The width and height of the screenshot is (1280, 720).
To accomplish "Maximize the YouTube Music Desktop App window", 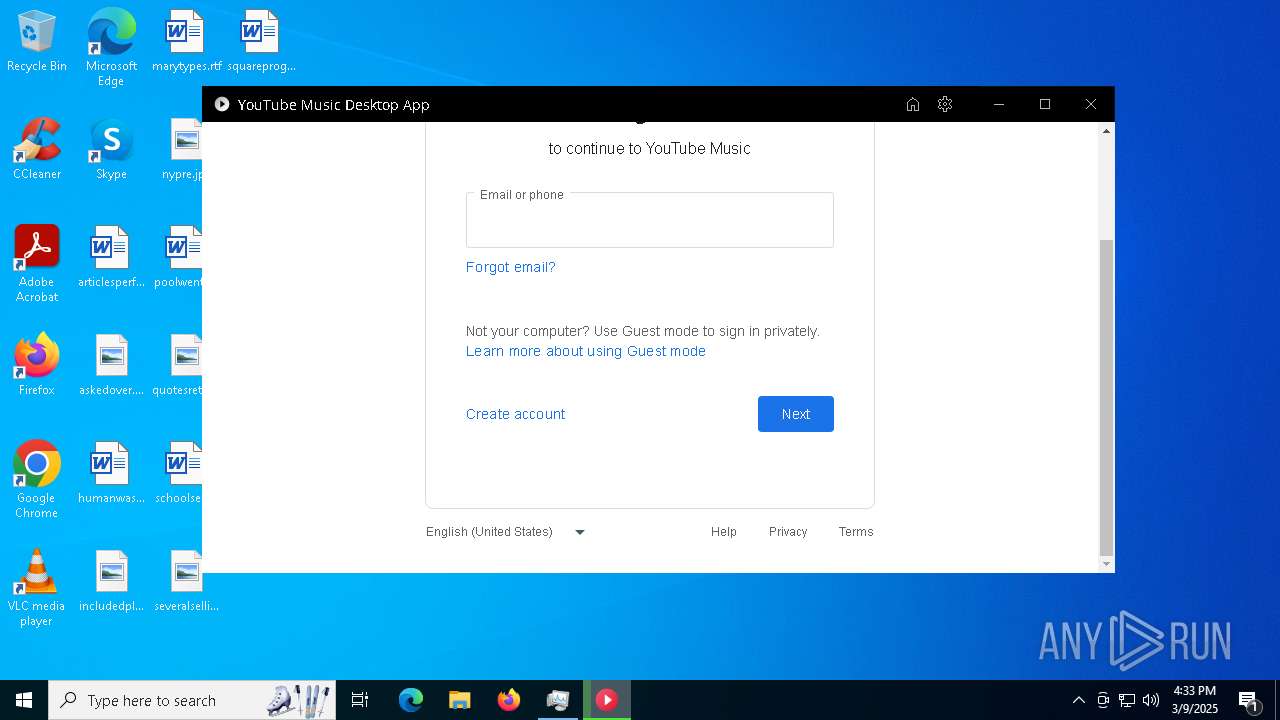I will (1045, 104).
